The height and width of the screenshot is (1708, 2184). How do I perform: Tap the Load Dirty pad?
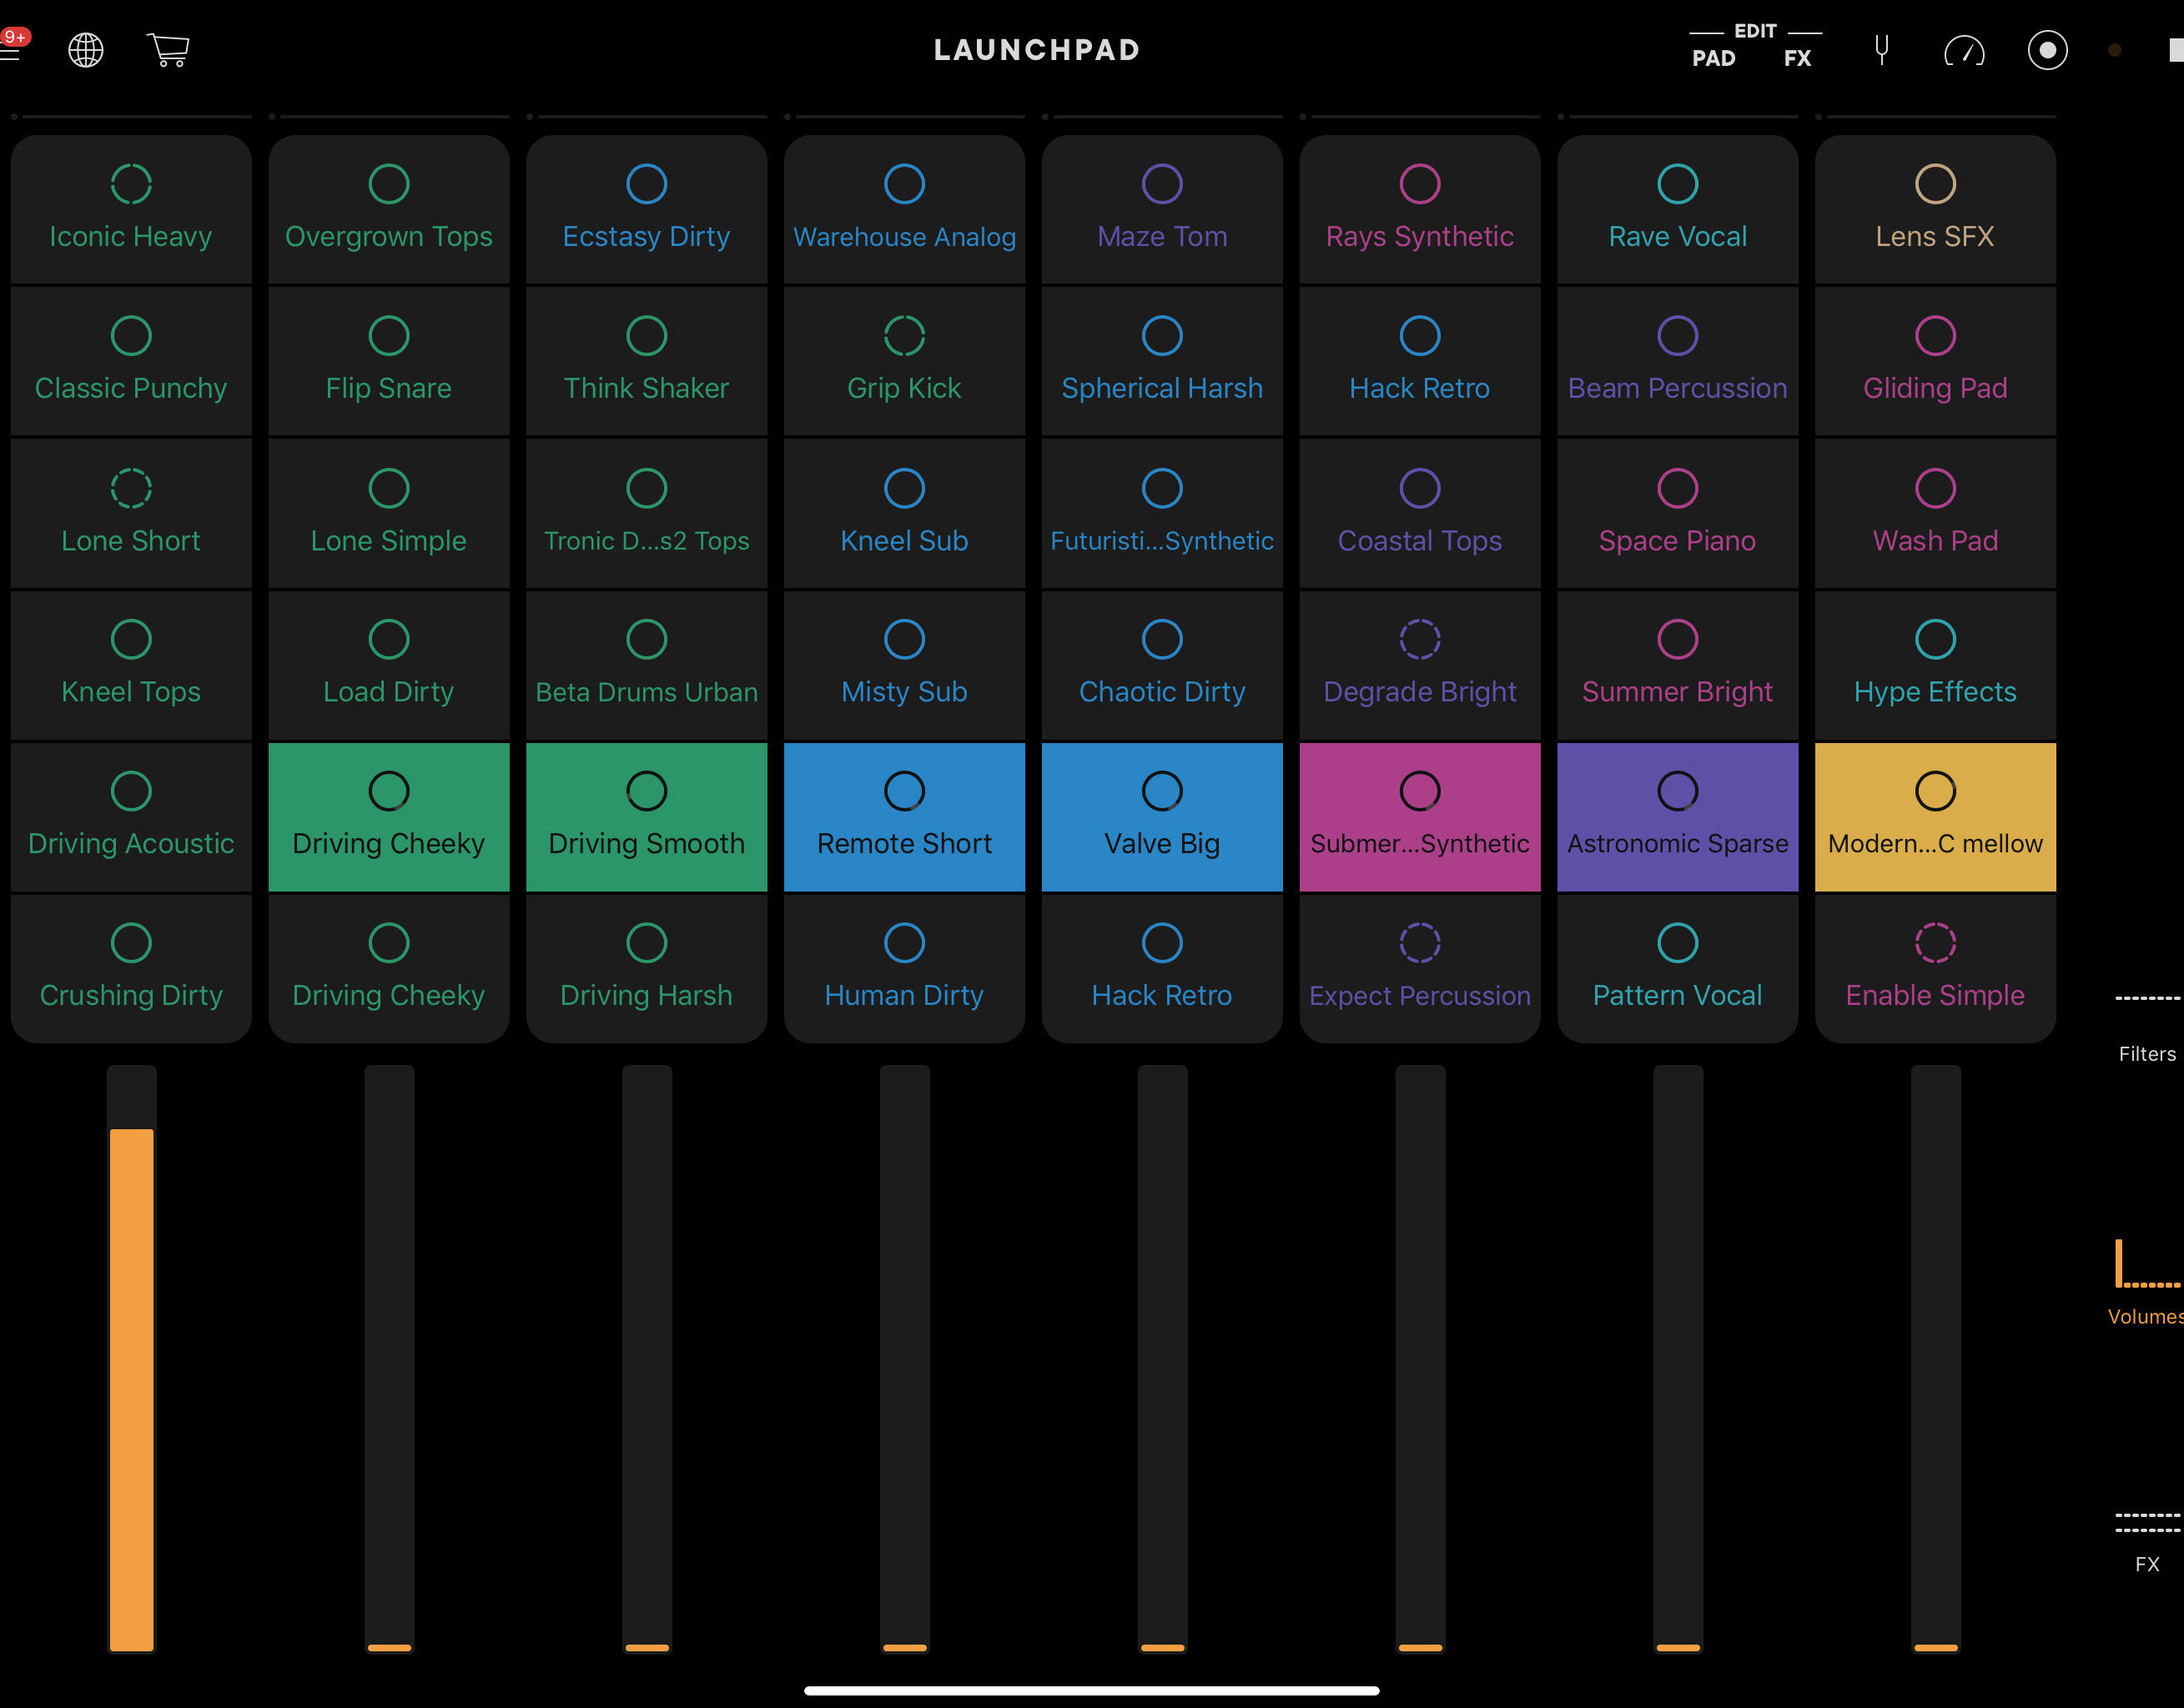(389, 665)
